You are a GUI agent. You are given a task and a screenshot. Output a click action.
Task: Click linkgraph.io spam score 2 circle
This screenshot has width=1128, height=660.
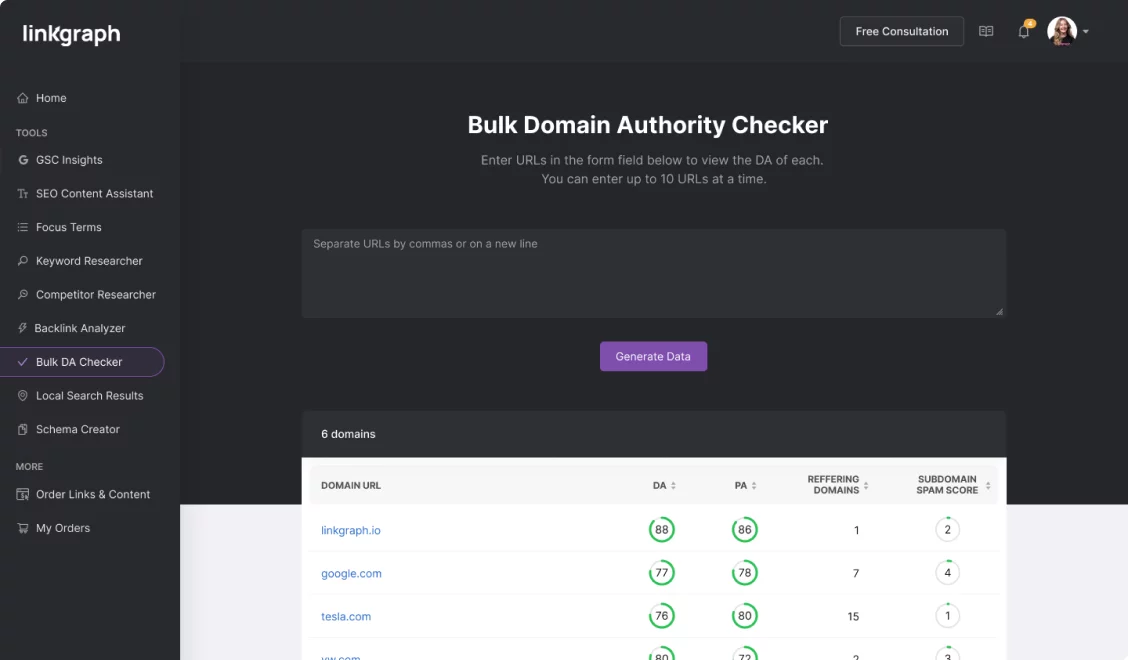coord(947,530)
